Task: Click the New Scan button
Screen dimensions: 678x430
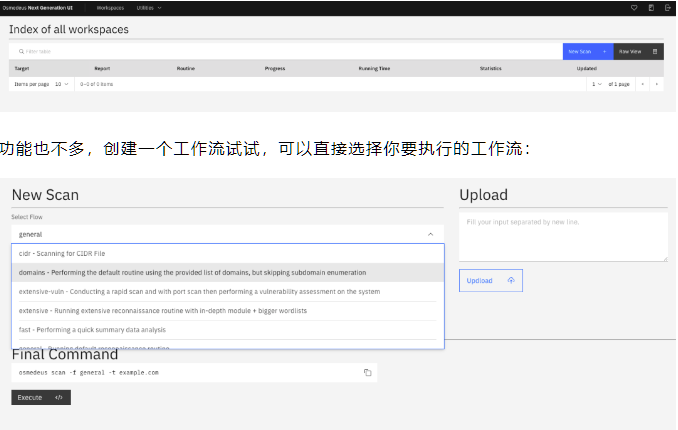Action: [x=586, y=51]
